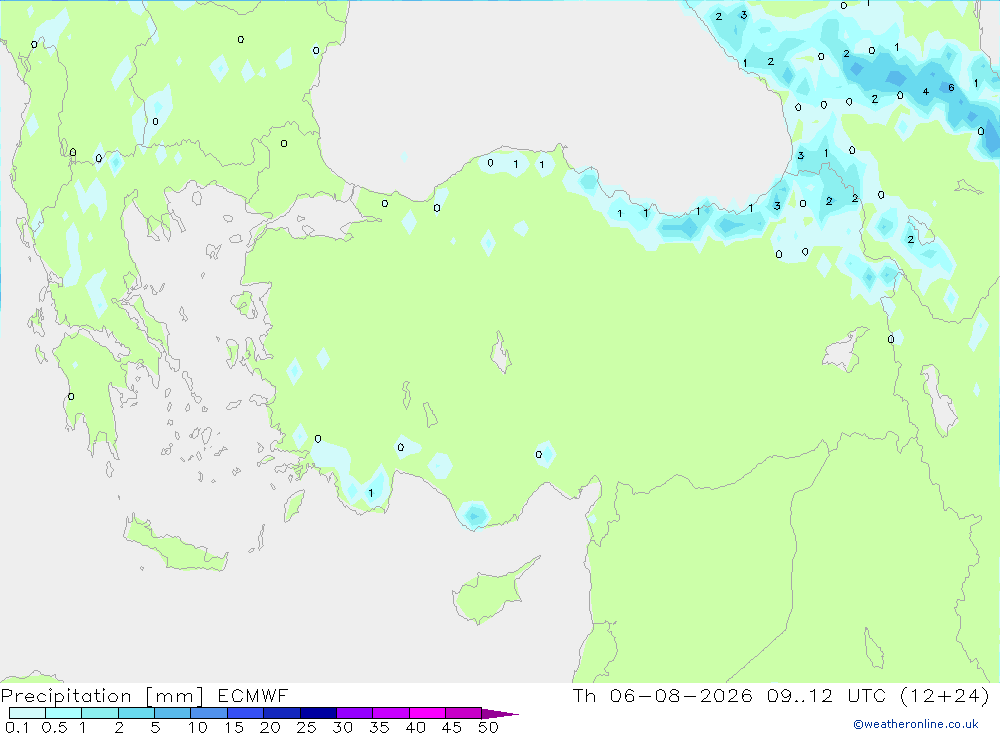
Task: Click the 'ECMWF' model label
Action: (x=253, y=696)
